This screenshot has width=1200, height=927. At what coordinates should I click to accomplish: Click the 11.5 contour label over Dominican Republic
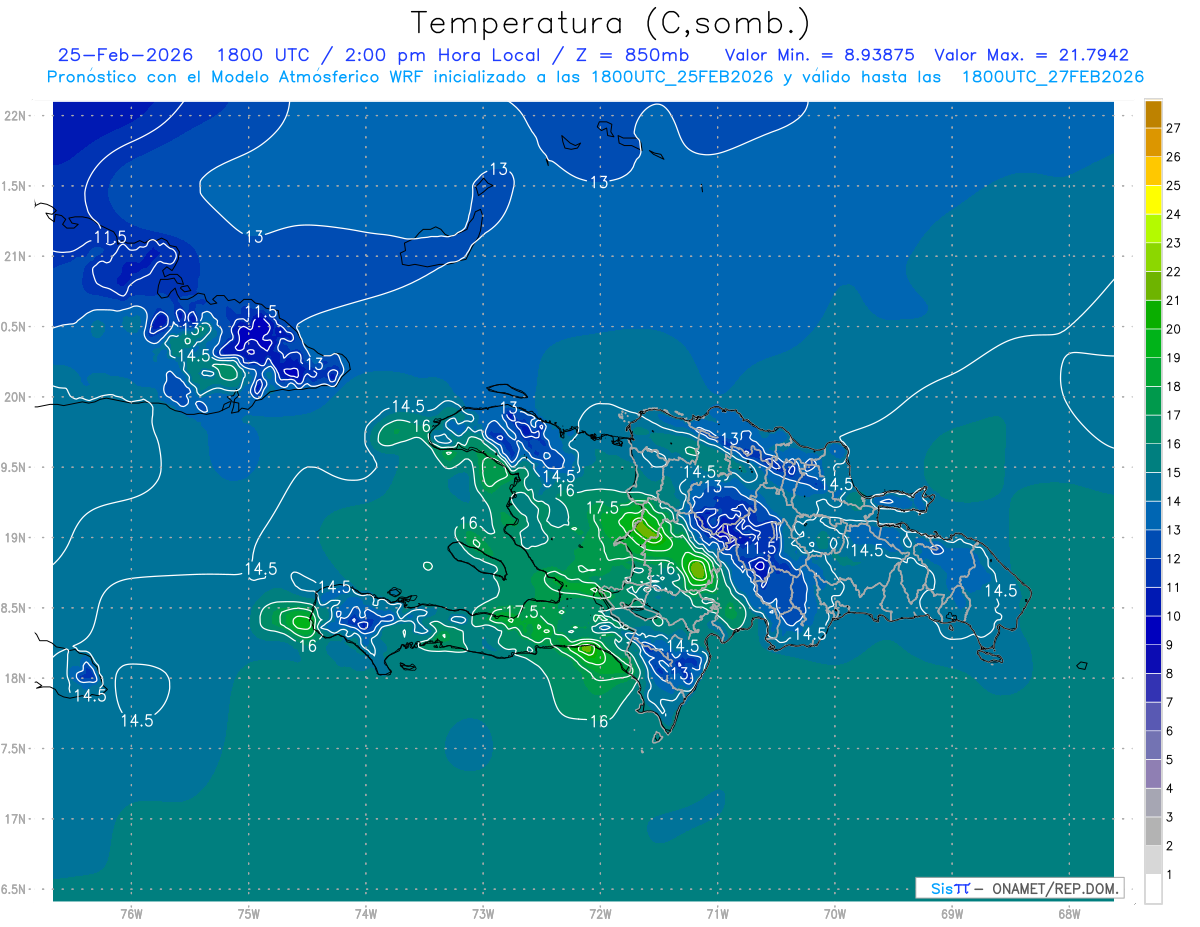tap(759, 548)
